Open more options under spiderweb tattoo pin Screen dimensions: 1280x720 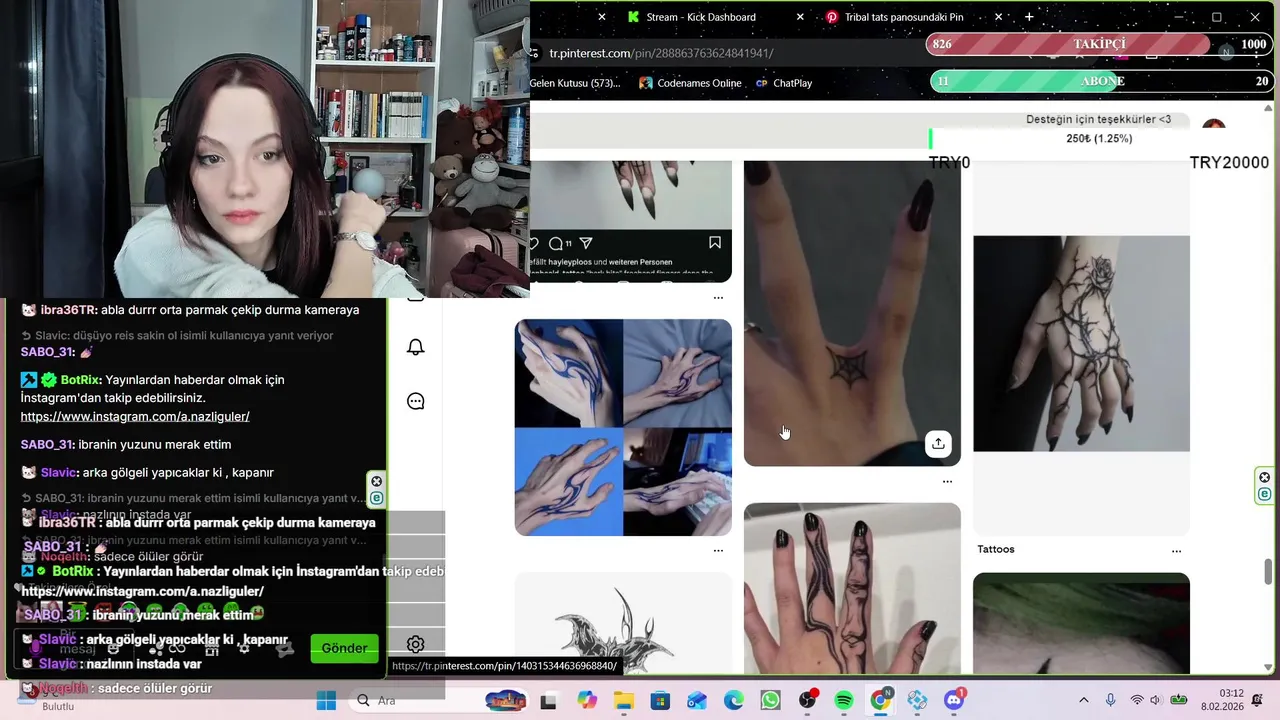coord(947,482)
